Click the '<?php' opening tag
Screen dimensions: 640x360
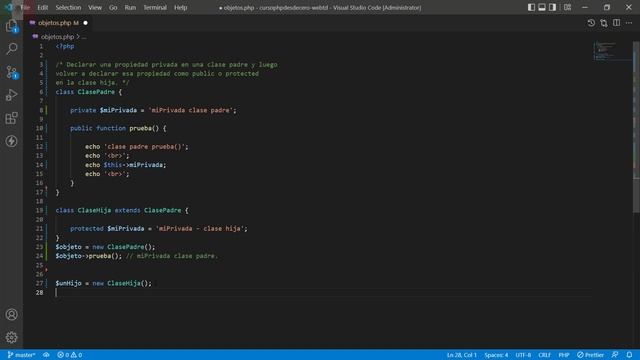point(65,46)
